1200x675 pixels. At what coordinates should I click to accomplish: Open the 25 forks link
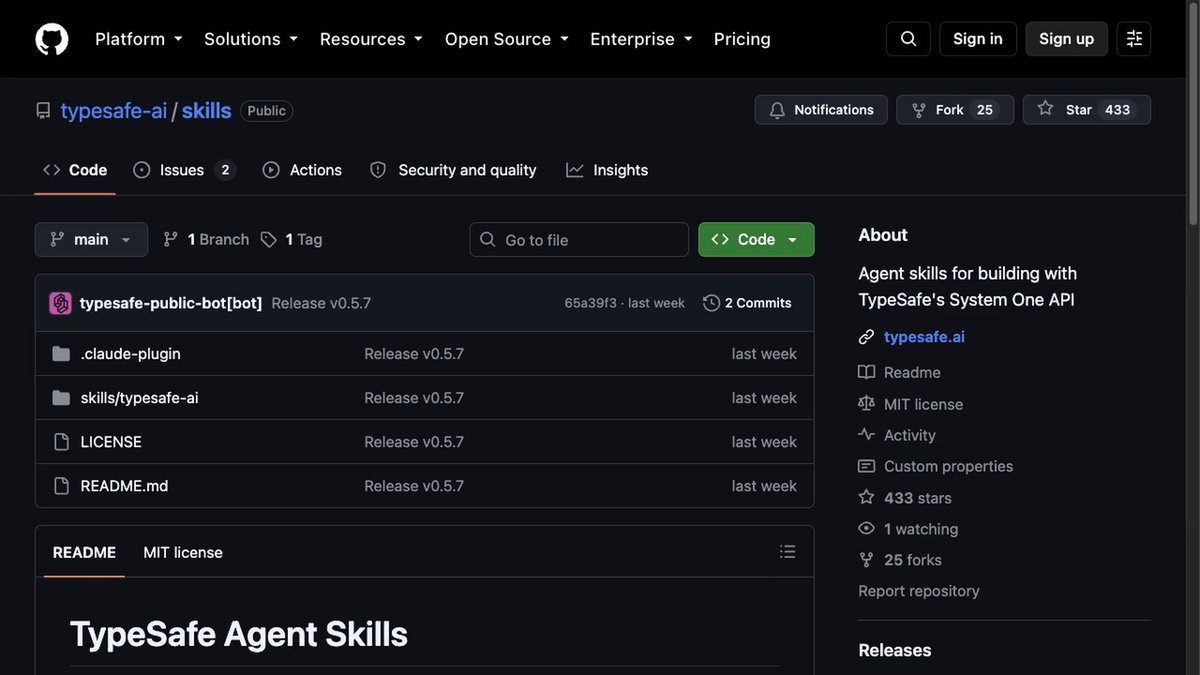click(913, 560)
